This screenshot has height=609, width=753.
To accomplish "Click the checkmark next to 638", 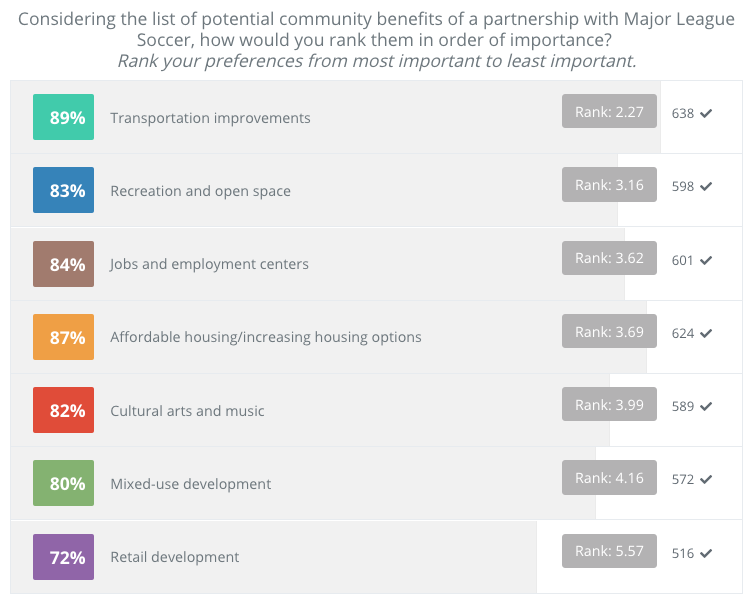I will pos(706,114).
